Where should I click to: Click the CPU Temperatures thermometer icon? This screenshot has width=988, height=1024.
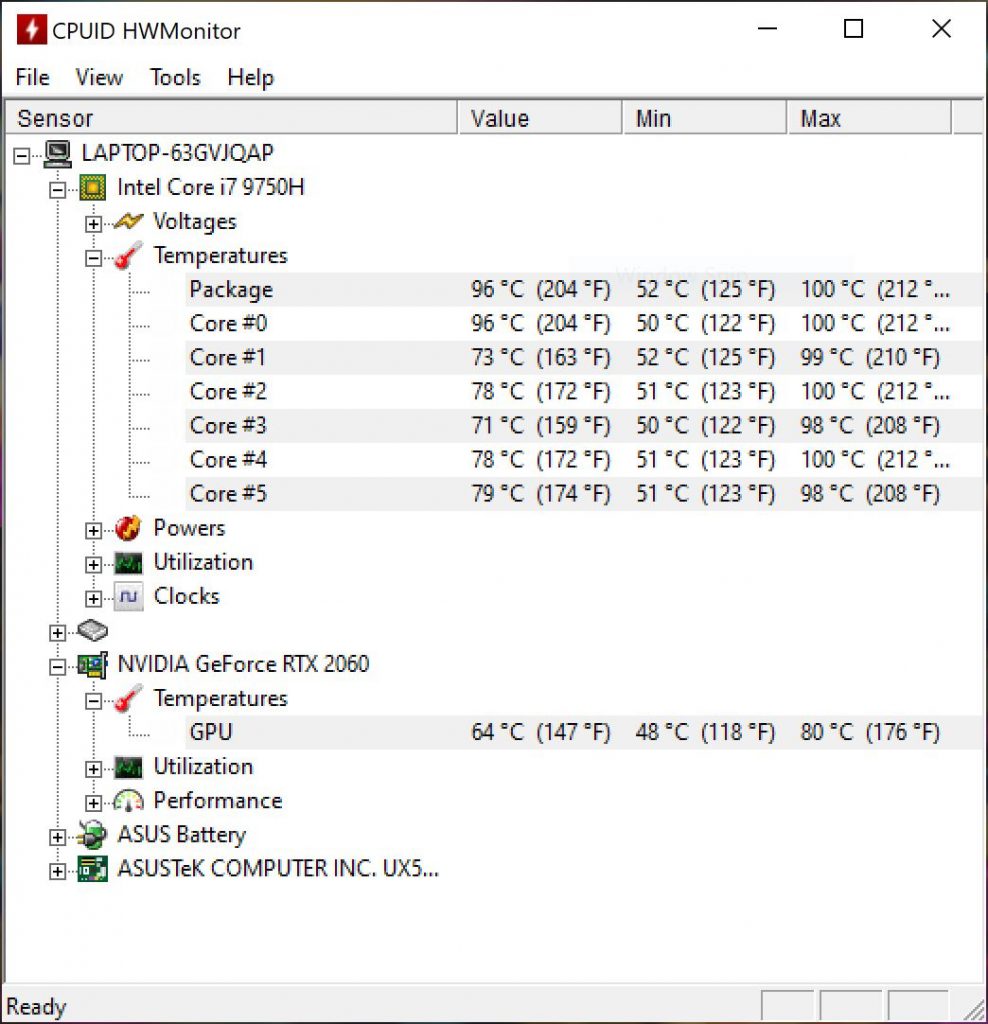[128, 256]
